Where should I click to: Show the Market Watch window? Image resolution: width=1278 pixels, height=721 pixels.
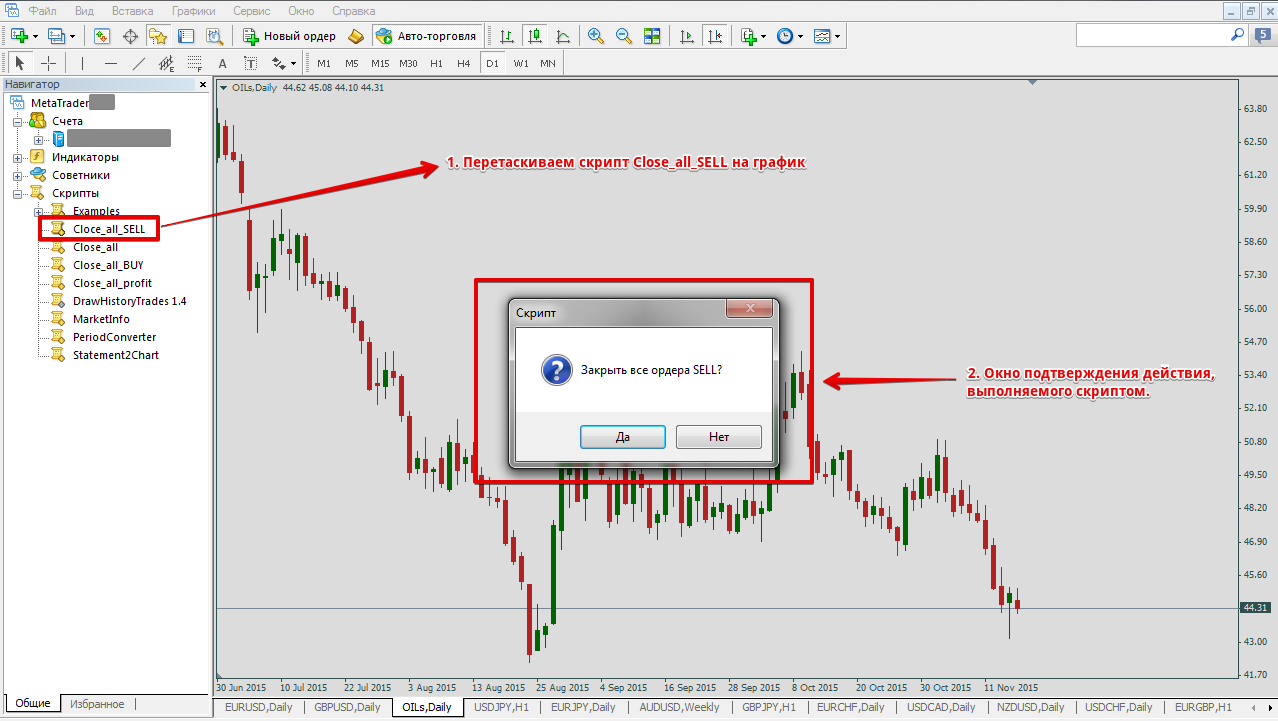coord(102,36)
